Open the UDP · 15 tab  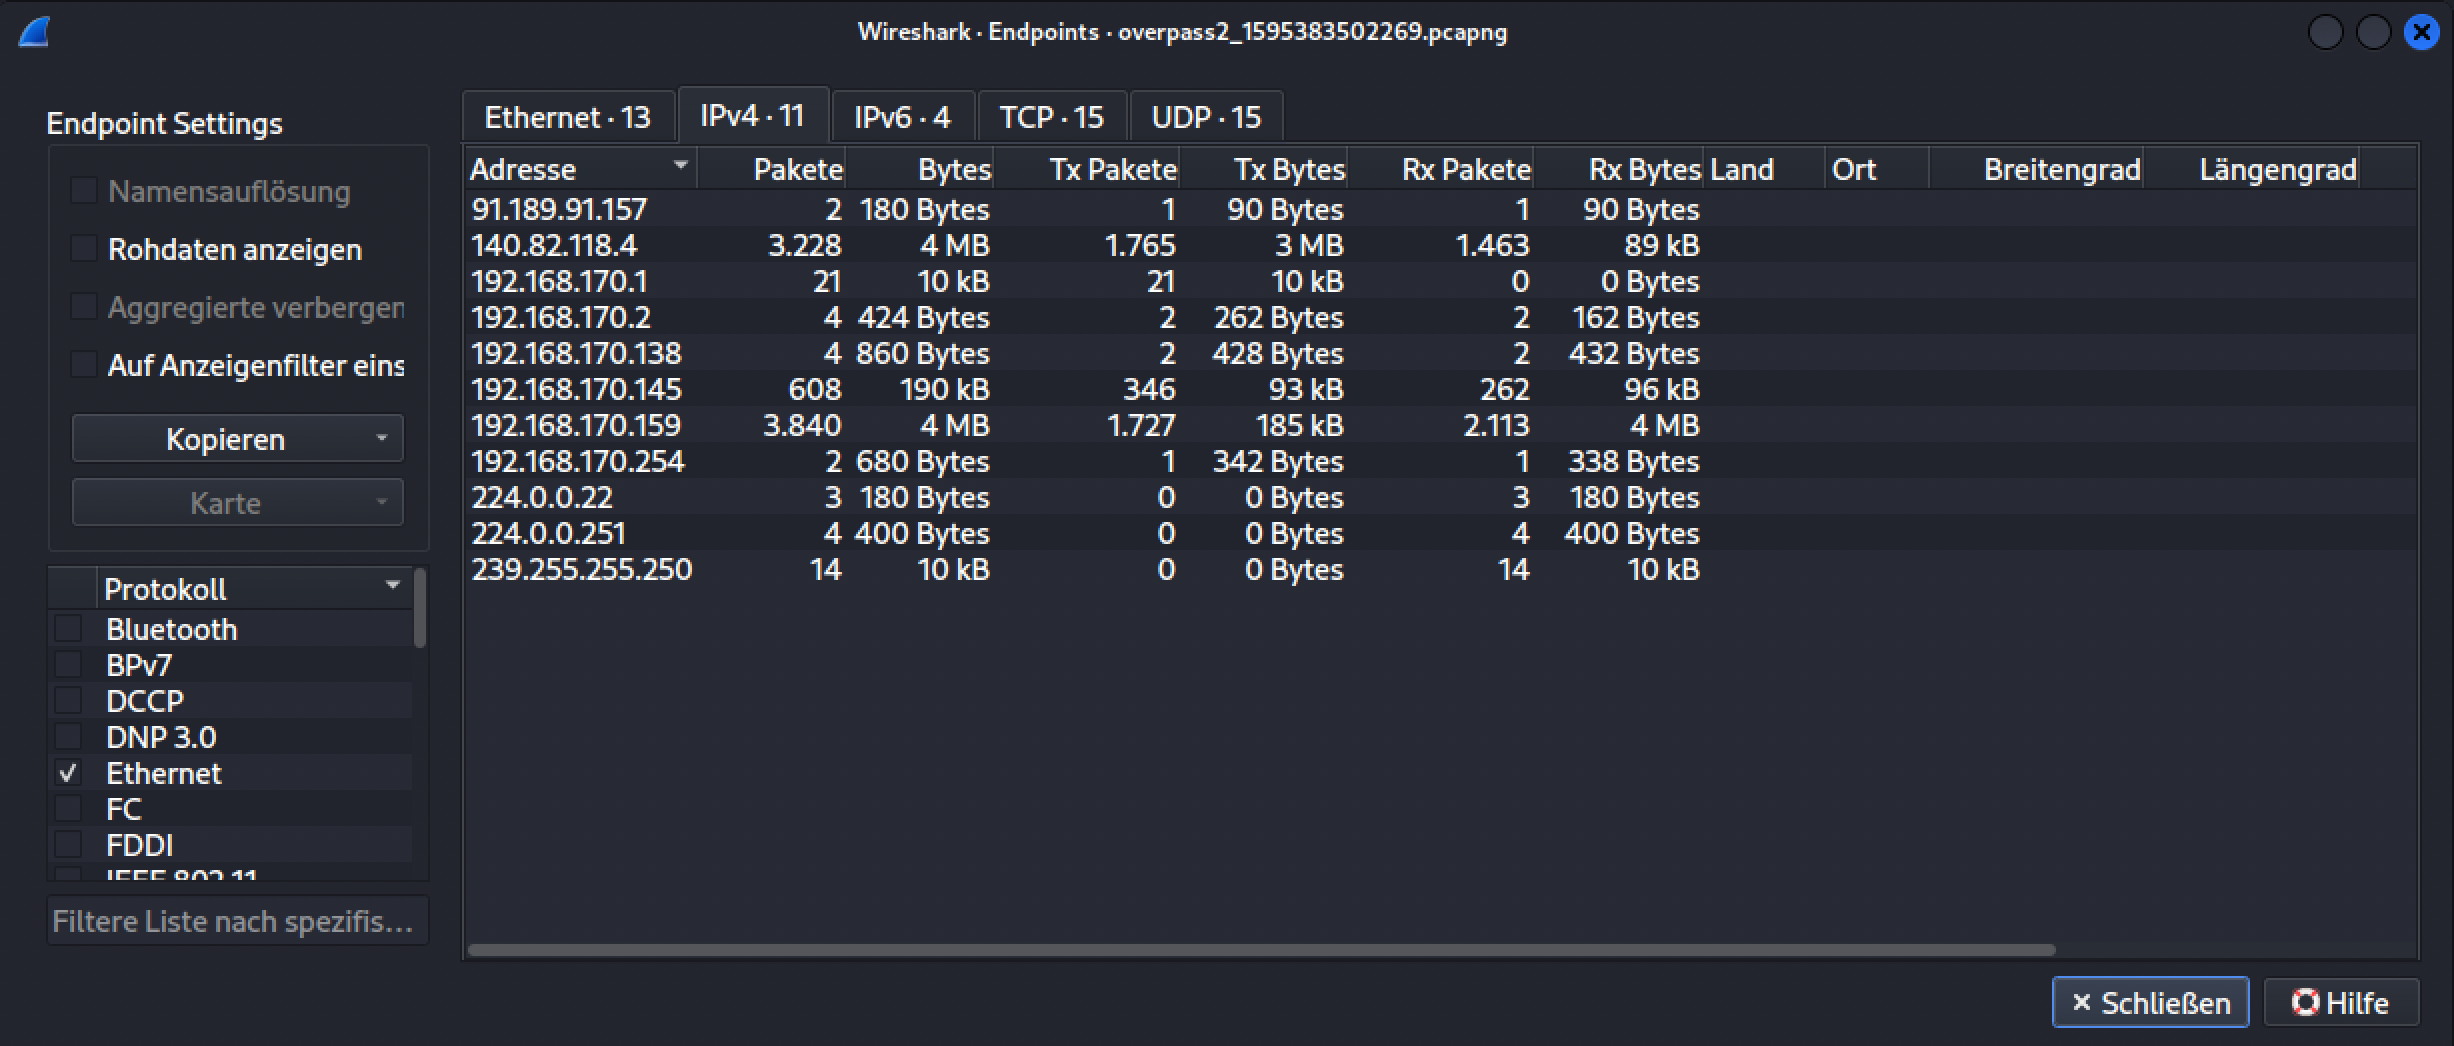coord(1206,117)
